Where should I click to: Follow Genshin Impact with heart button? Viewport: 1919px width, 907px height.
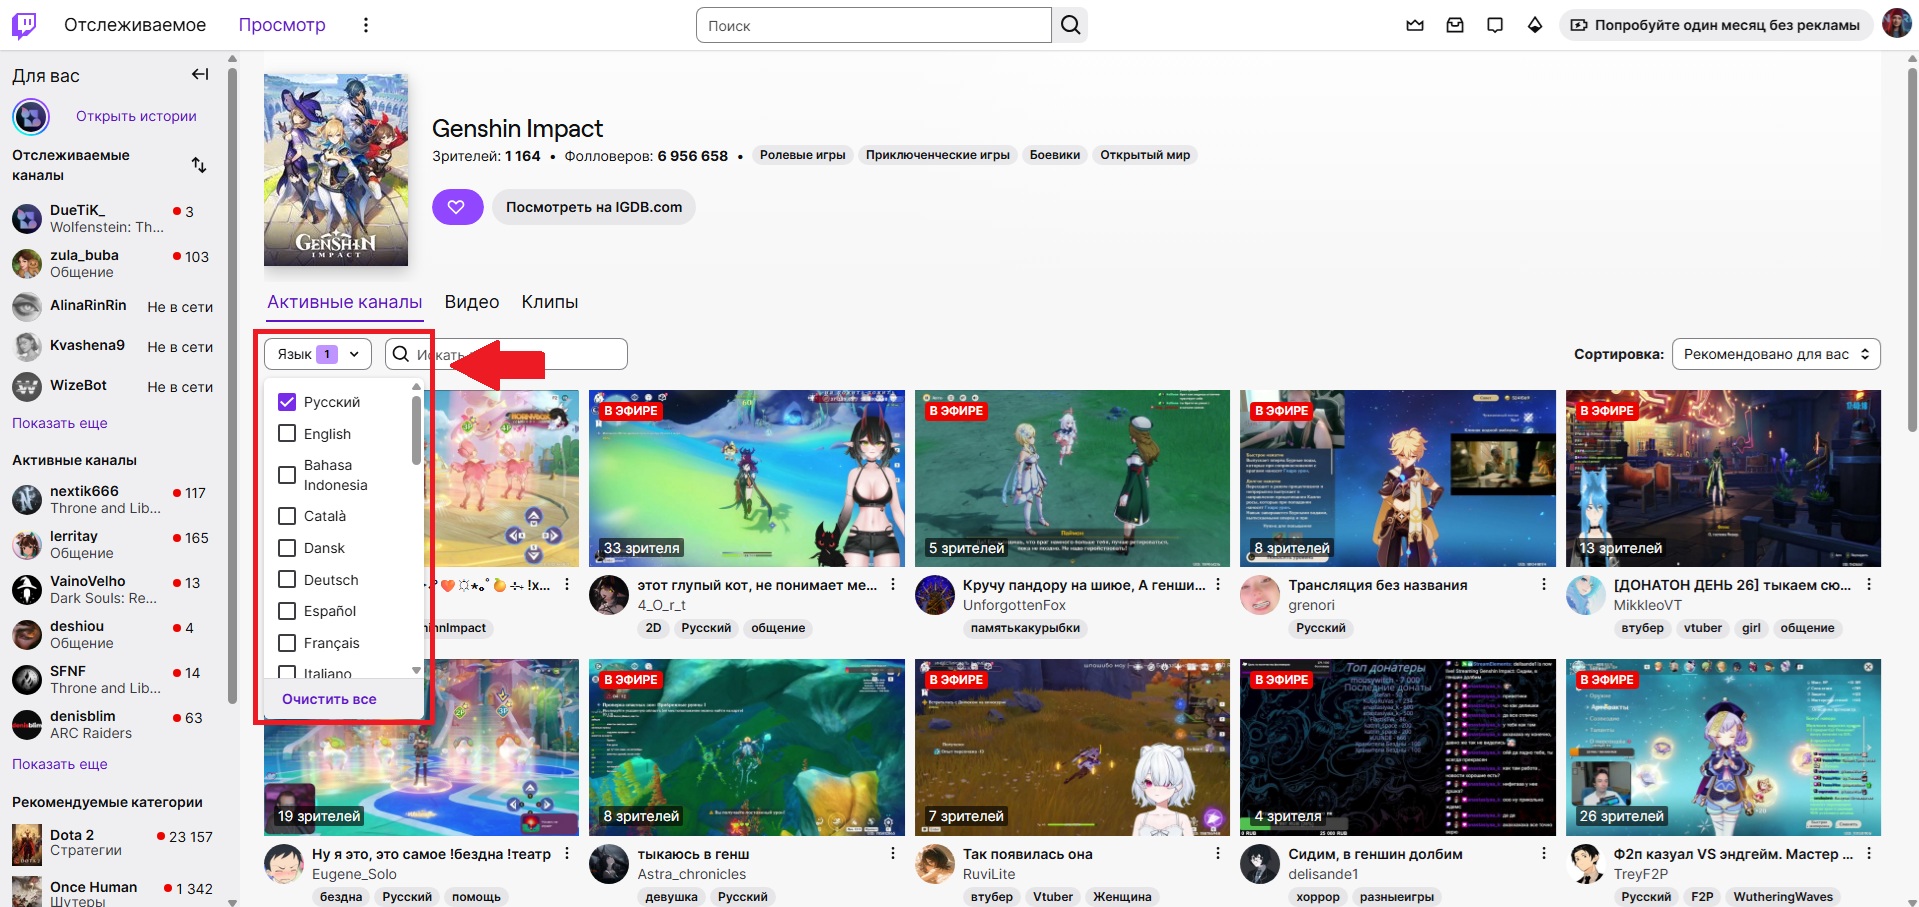[x=457, y=207]
